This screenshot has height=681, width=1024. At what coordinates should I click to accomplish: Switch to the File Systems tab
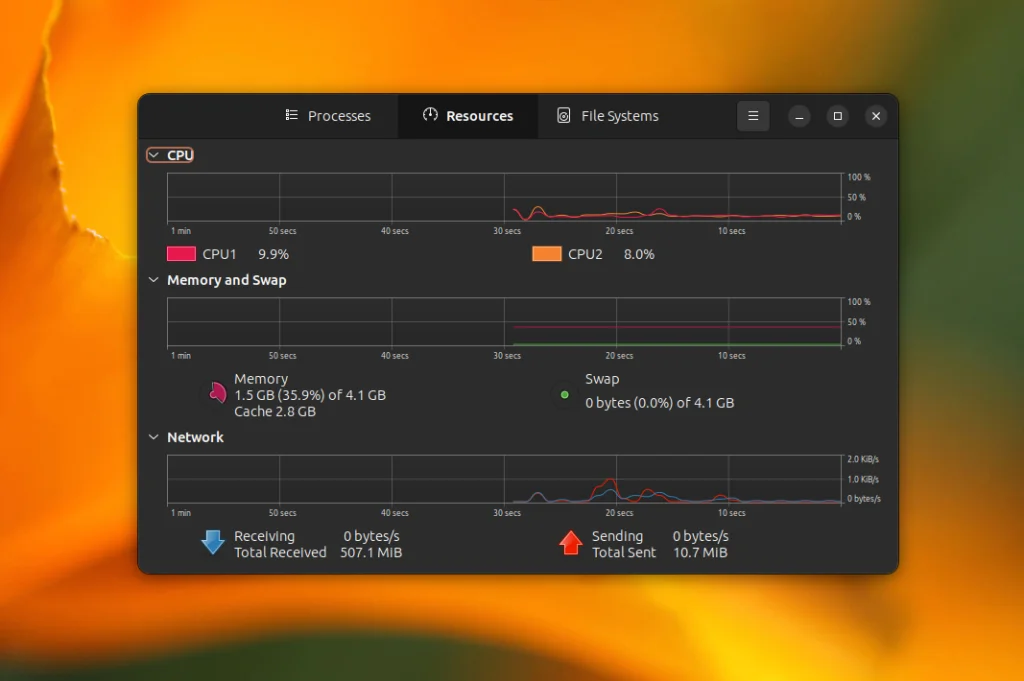point(608,116)
